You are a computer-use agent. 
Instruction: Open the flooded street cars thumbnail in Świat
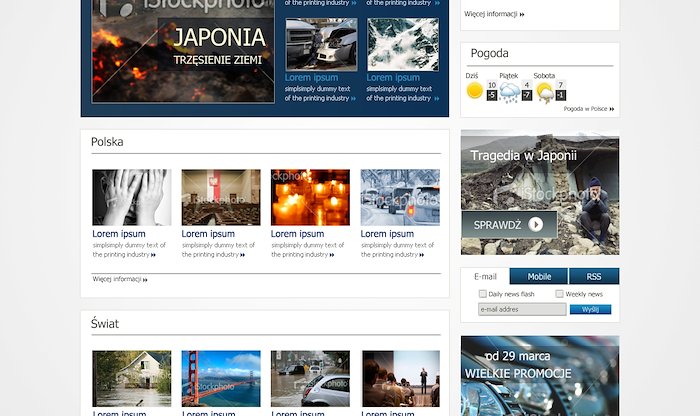click(310, 379)
